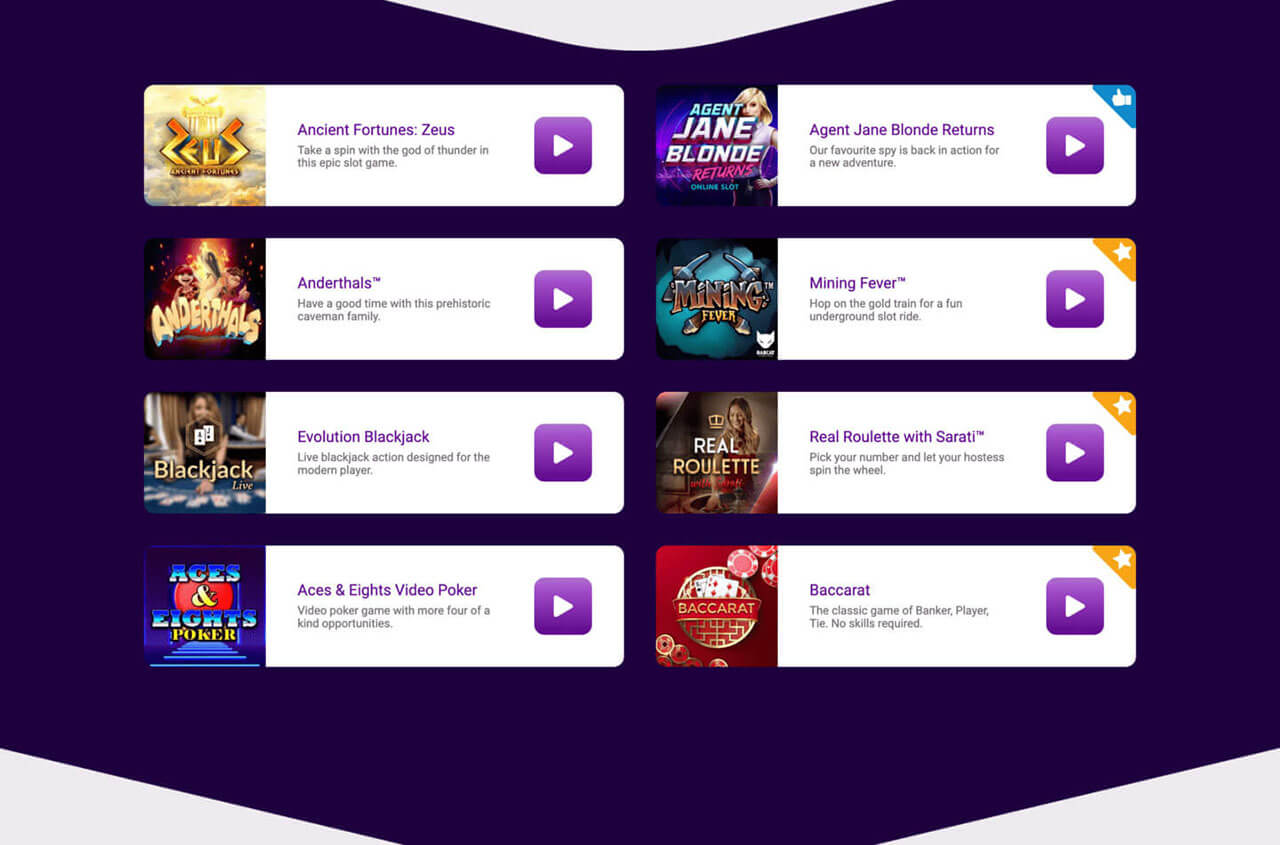Image resolution: width=1280 pixels, height=845 pixels.
Task: Follow the Baccarat title link
Action: [840, 590]
